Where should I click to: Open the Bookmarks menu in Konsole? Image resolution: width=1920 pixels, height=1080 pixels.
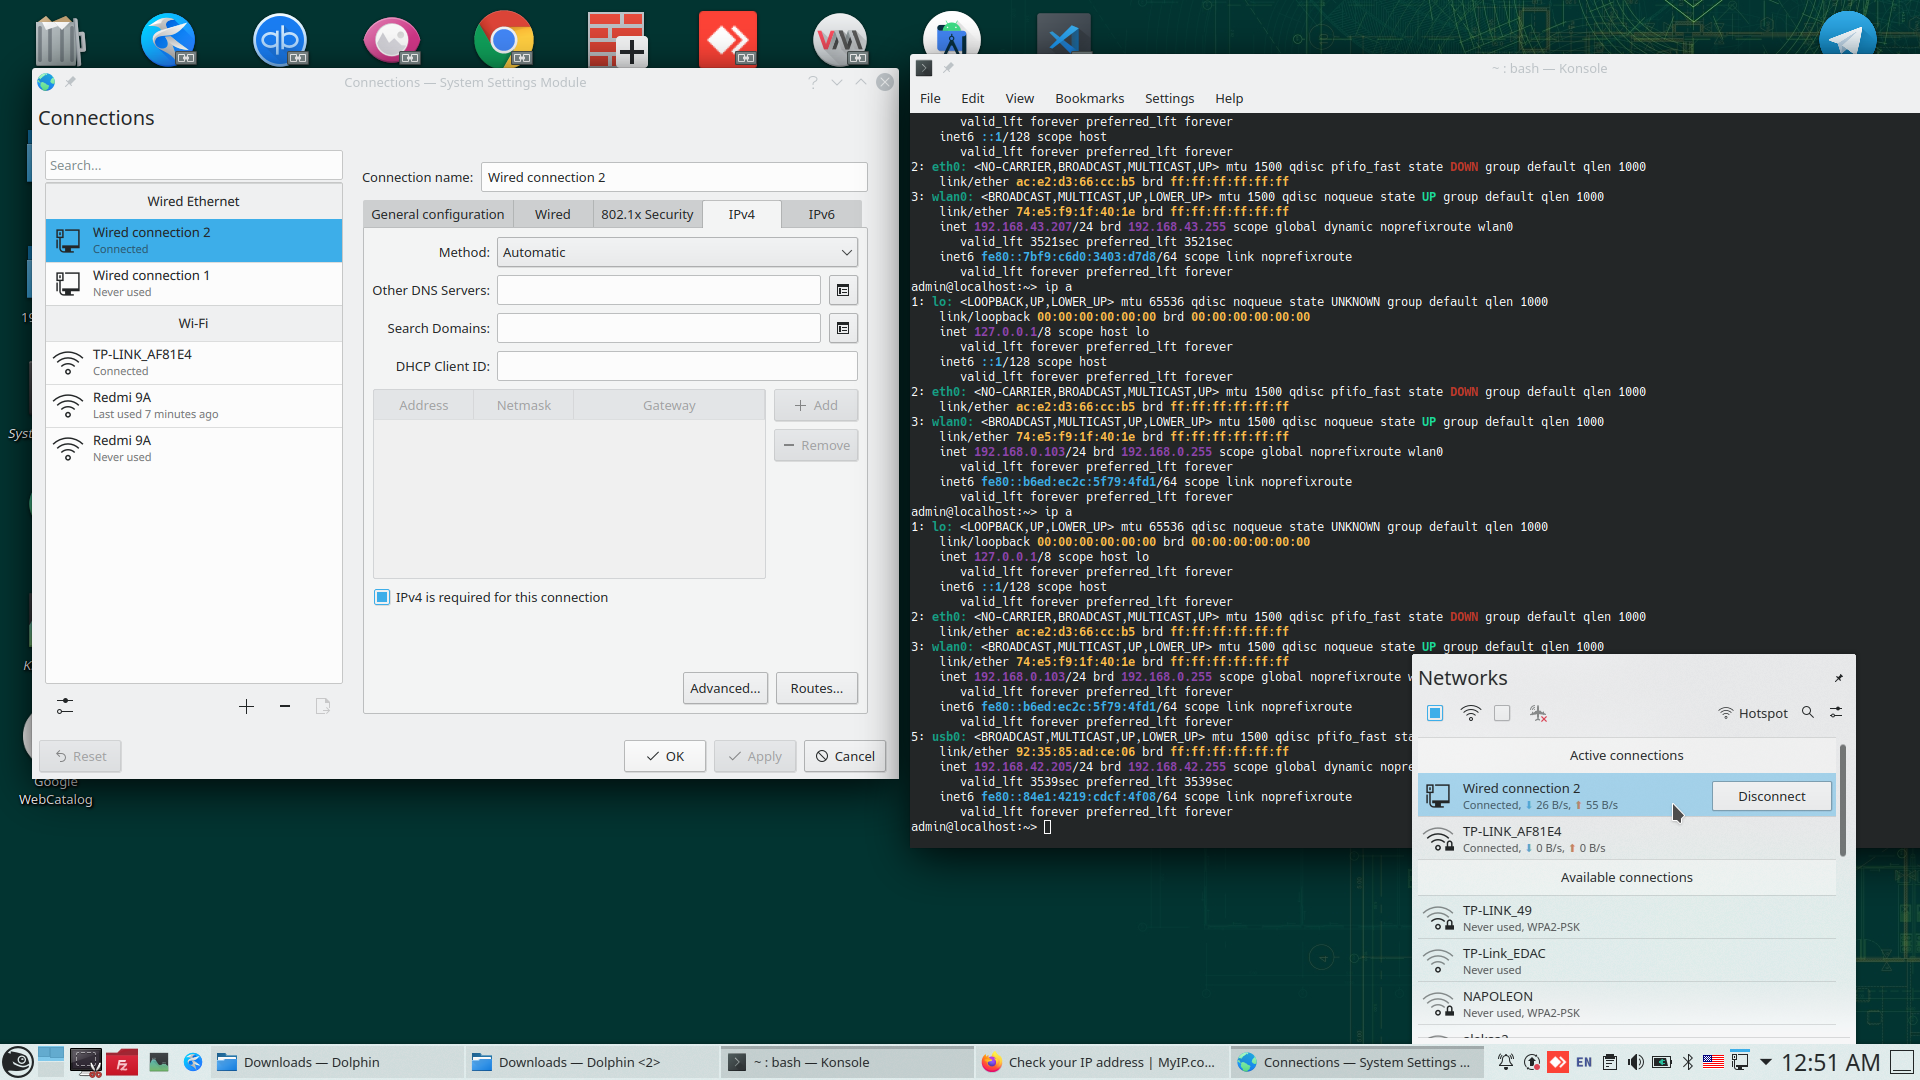click(1089, 98)
